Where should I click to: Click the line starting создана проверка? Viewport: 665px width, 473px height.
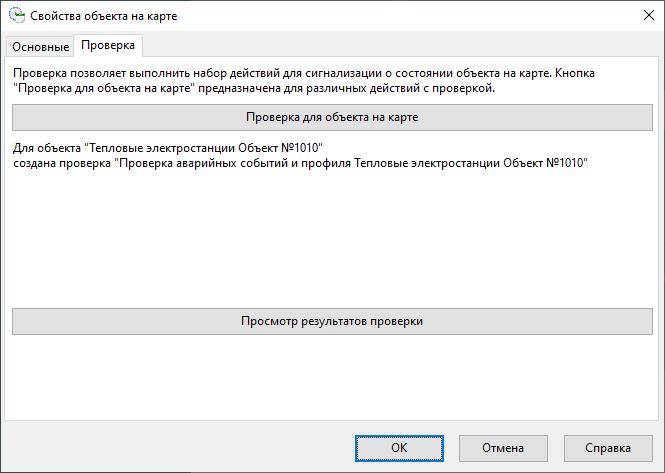[x=298, y=163]
